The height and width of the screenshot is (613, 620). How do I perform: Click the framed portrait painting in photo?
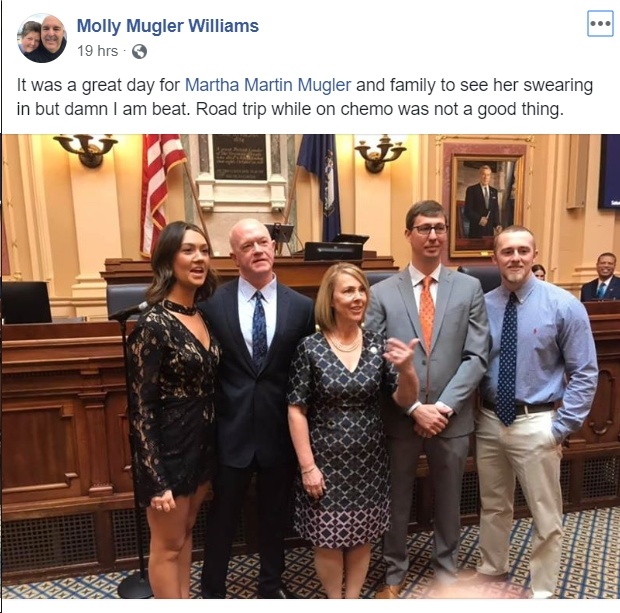tap(487, 202)
